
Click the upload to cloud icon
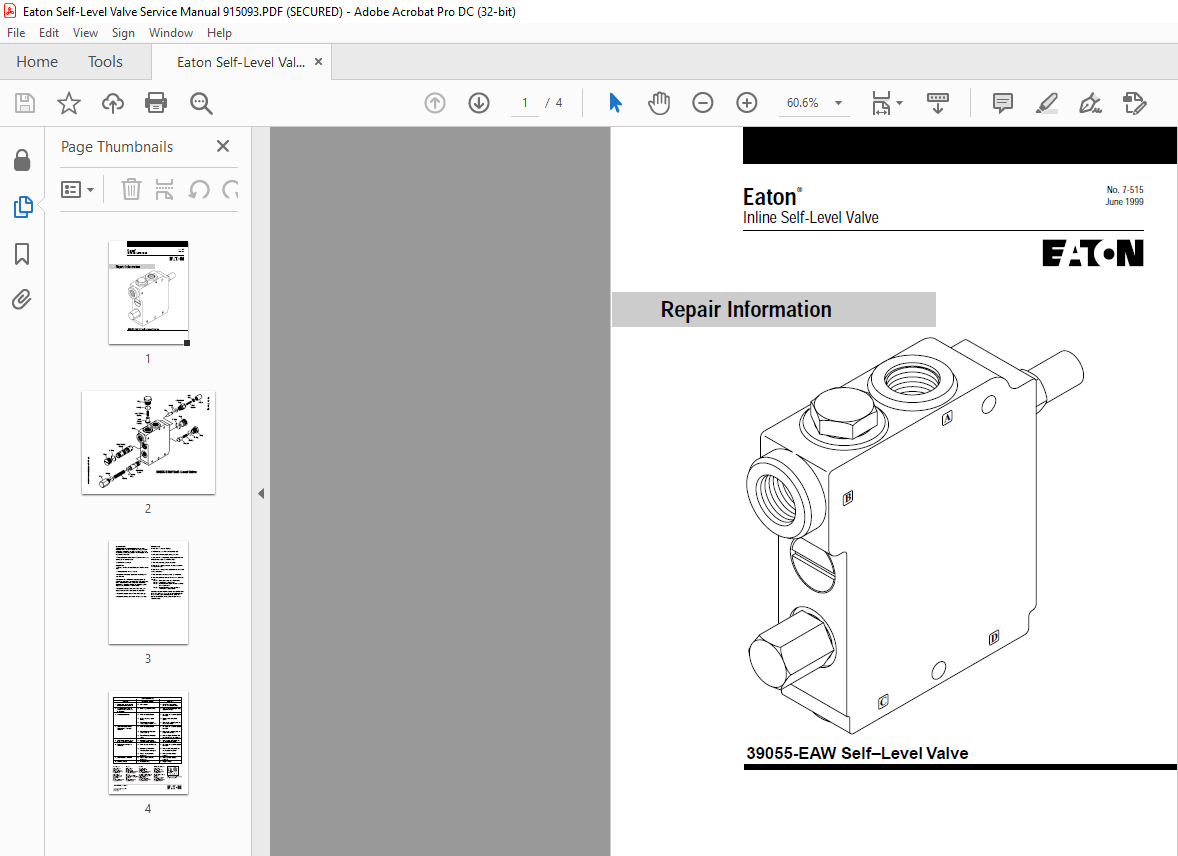(113, 103)
